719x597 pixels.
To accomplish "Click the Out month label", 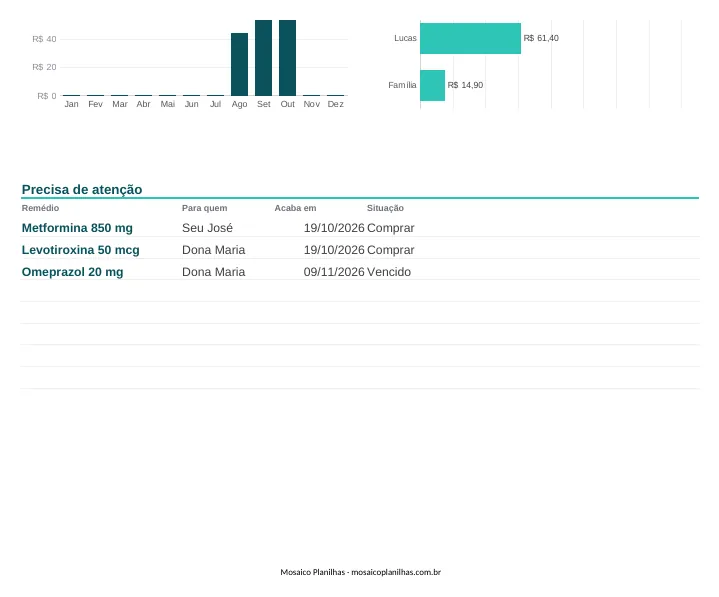I will [x=288, y=104].
